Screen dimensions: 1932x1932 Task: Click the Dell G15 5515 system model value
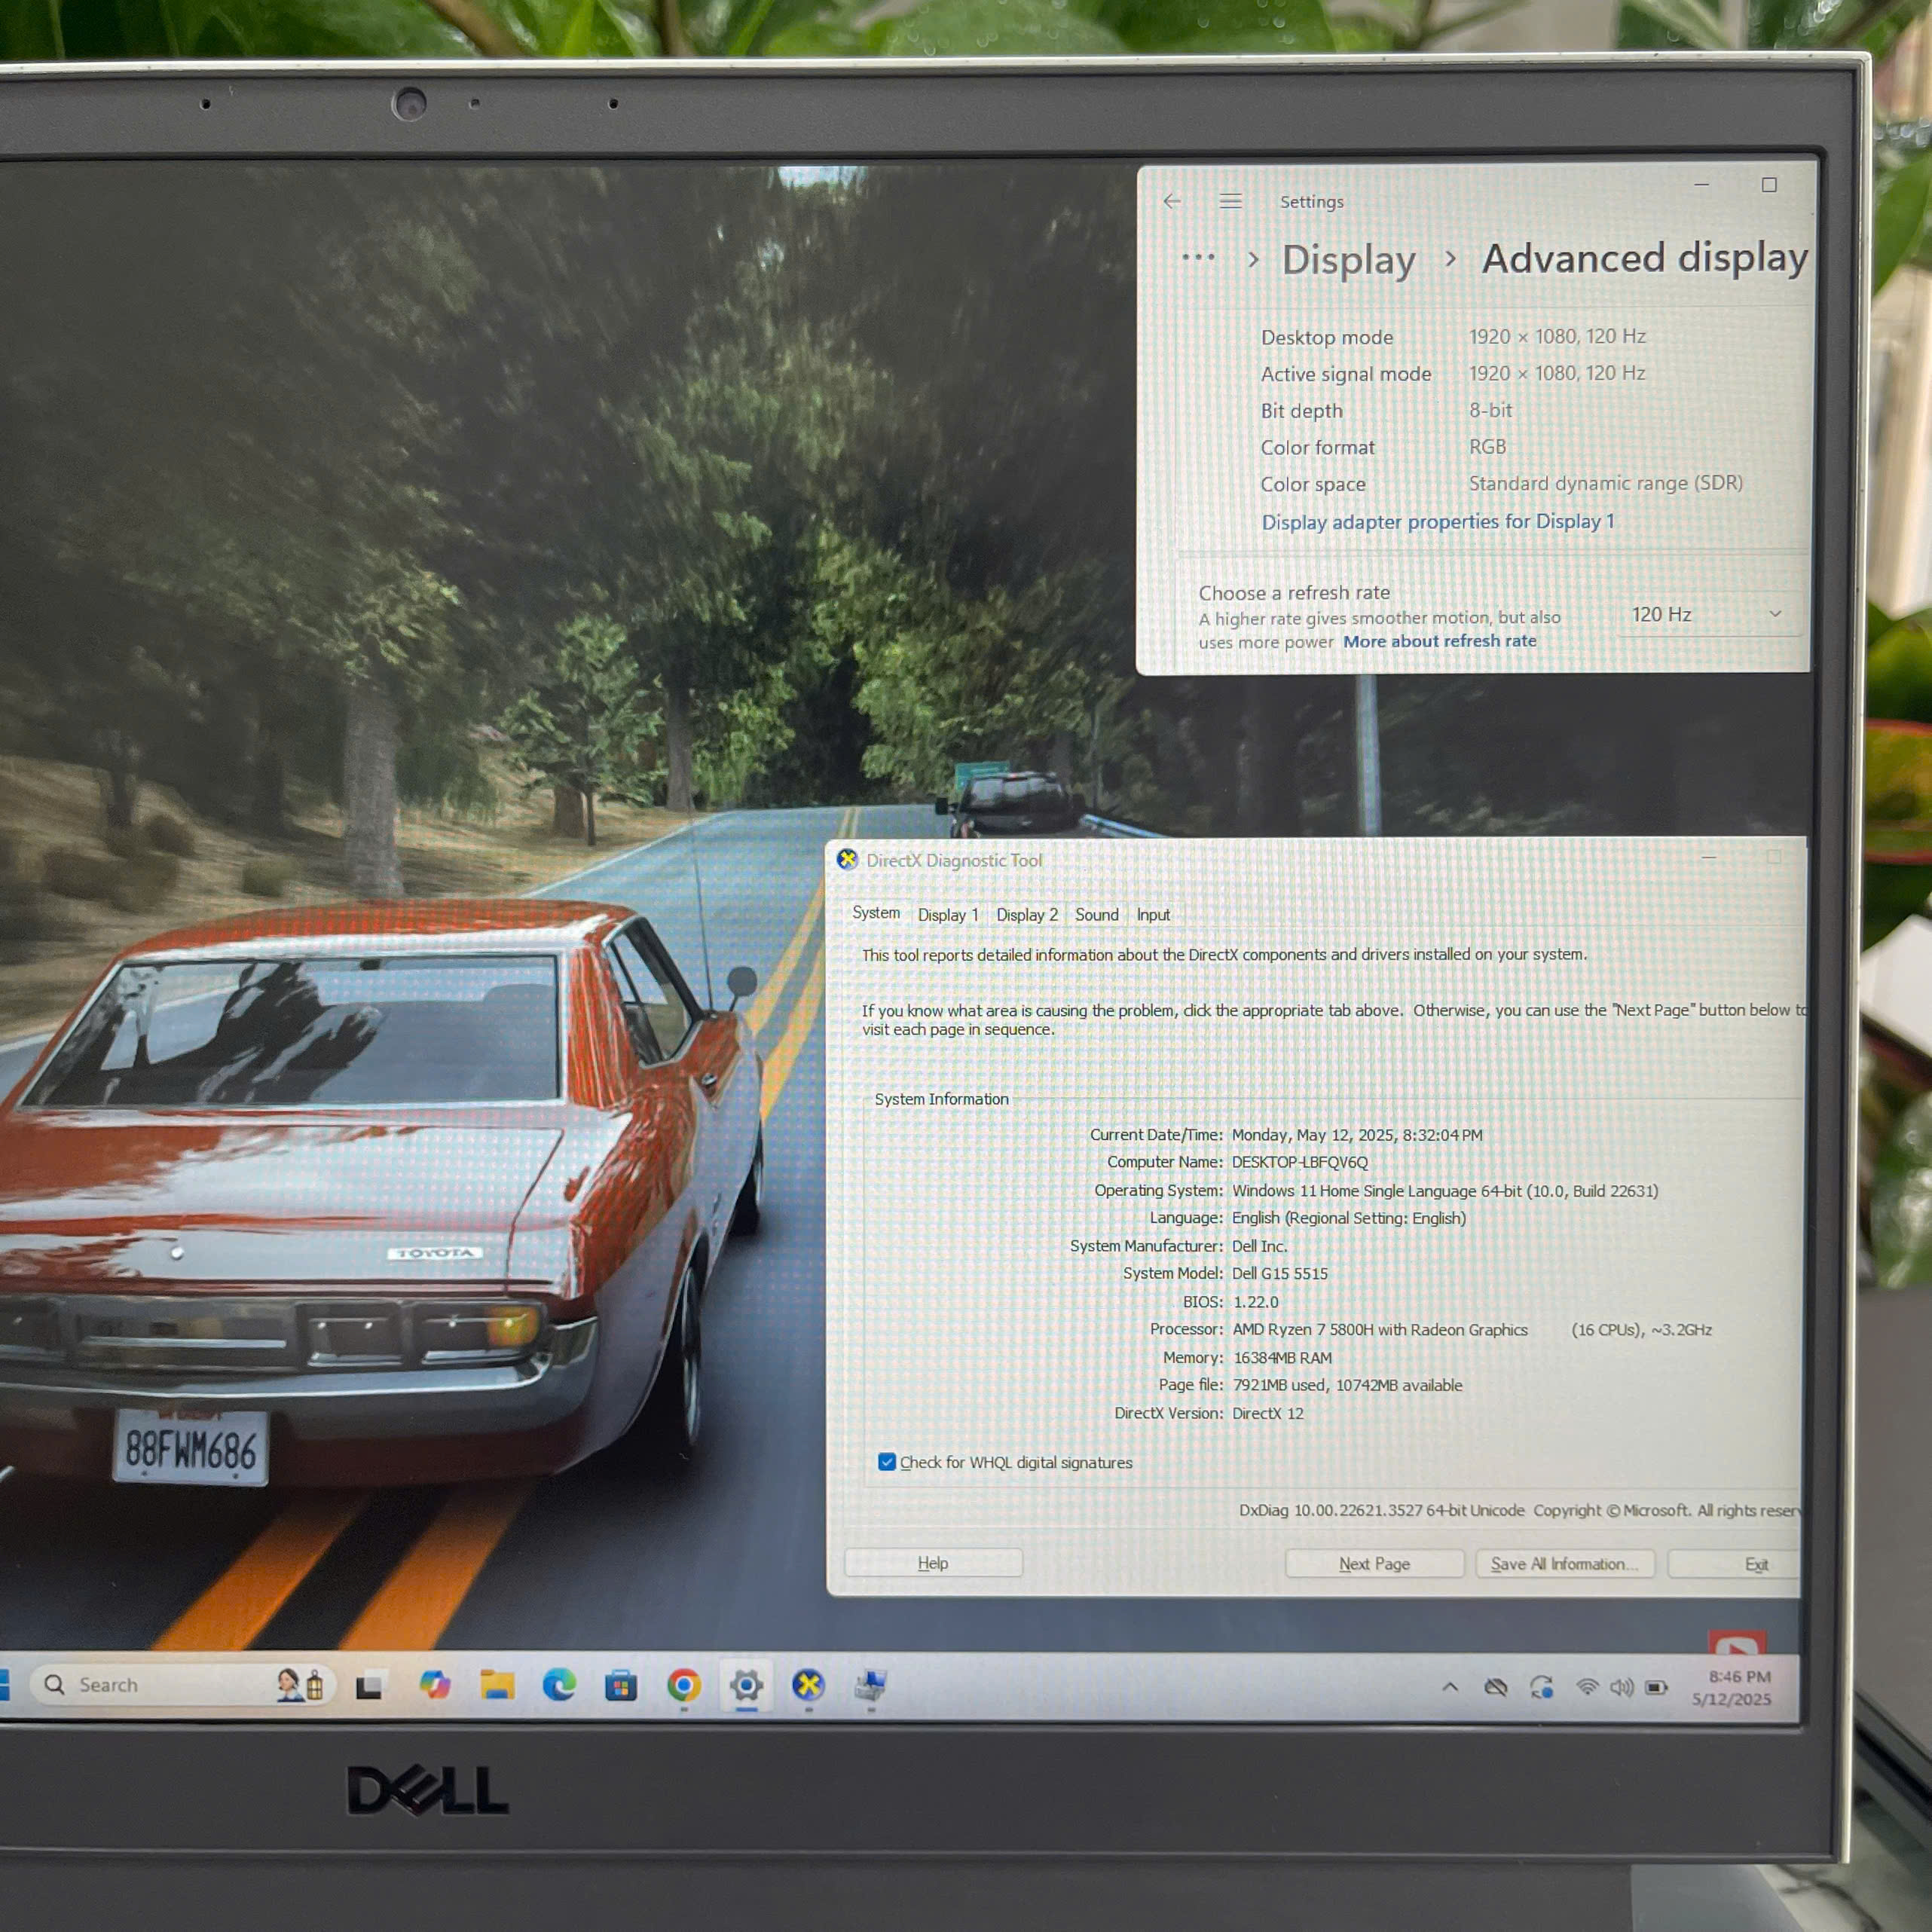click(1280, 1273)
